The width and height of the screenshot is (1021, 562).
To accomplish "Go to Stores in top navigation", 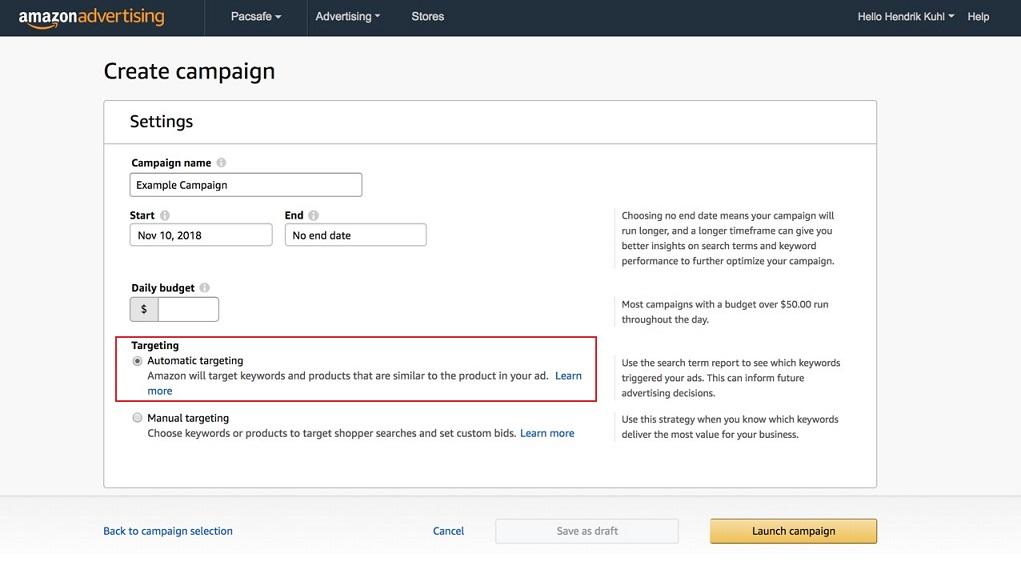I will (427, 17).
